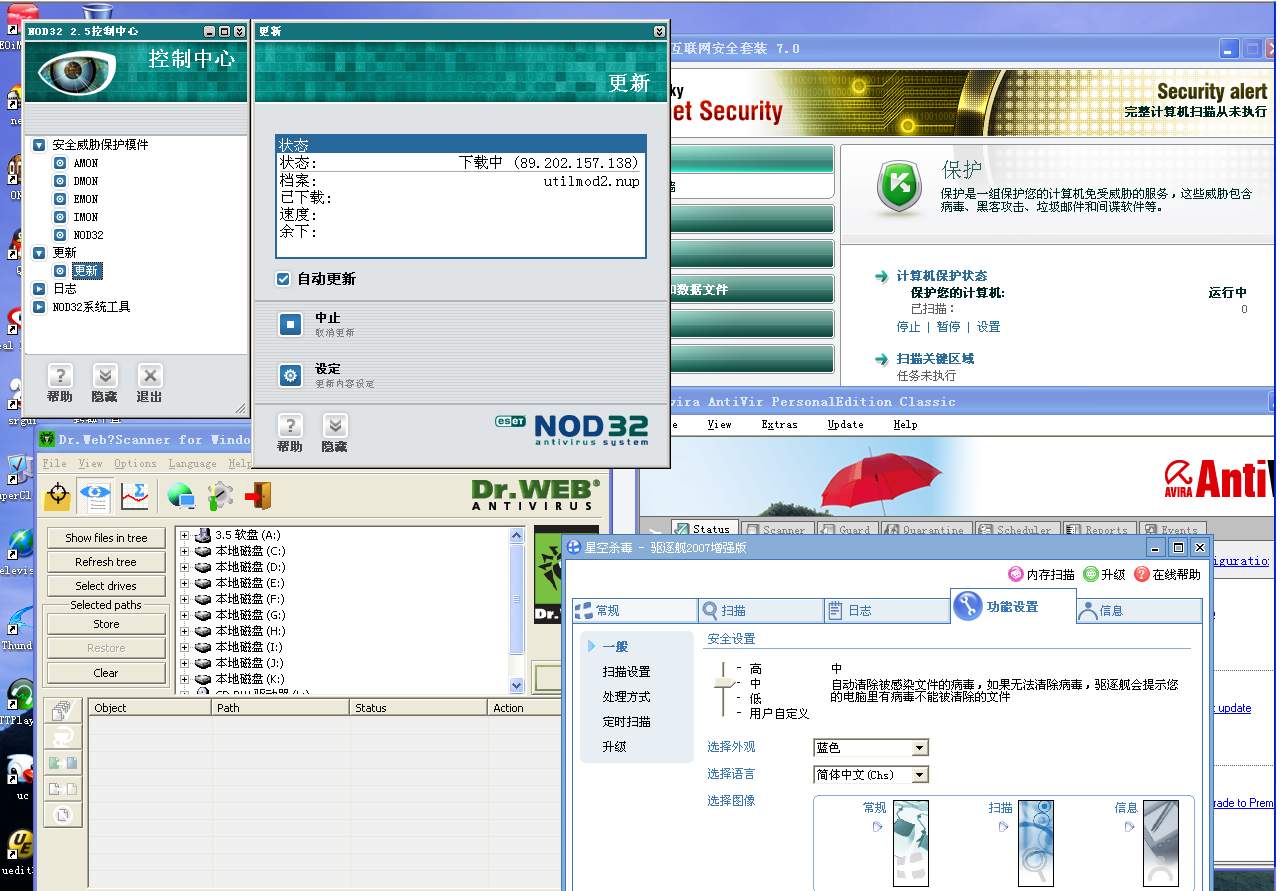The image size is (1288, 891).
Task: Select 扫描设置 in settings sidebar
Action: pos(626,672)
